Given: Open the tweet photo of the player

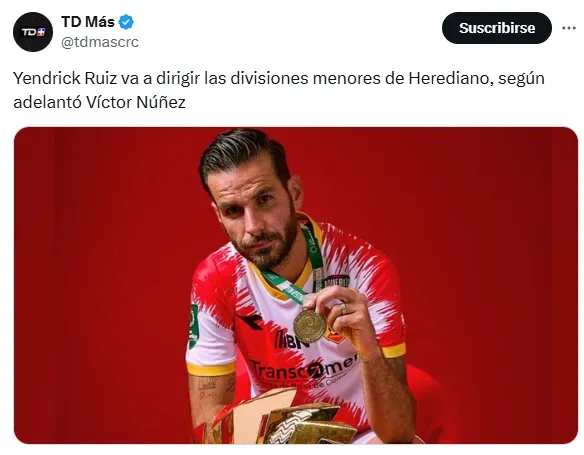Looking at the screenshot, I should click(296, 286).
